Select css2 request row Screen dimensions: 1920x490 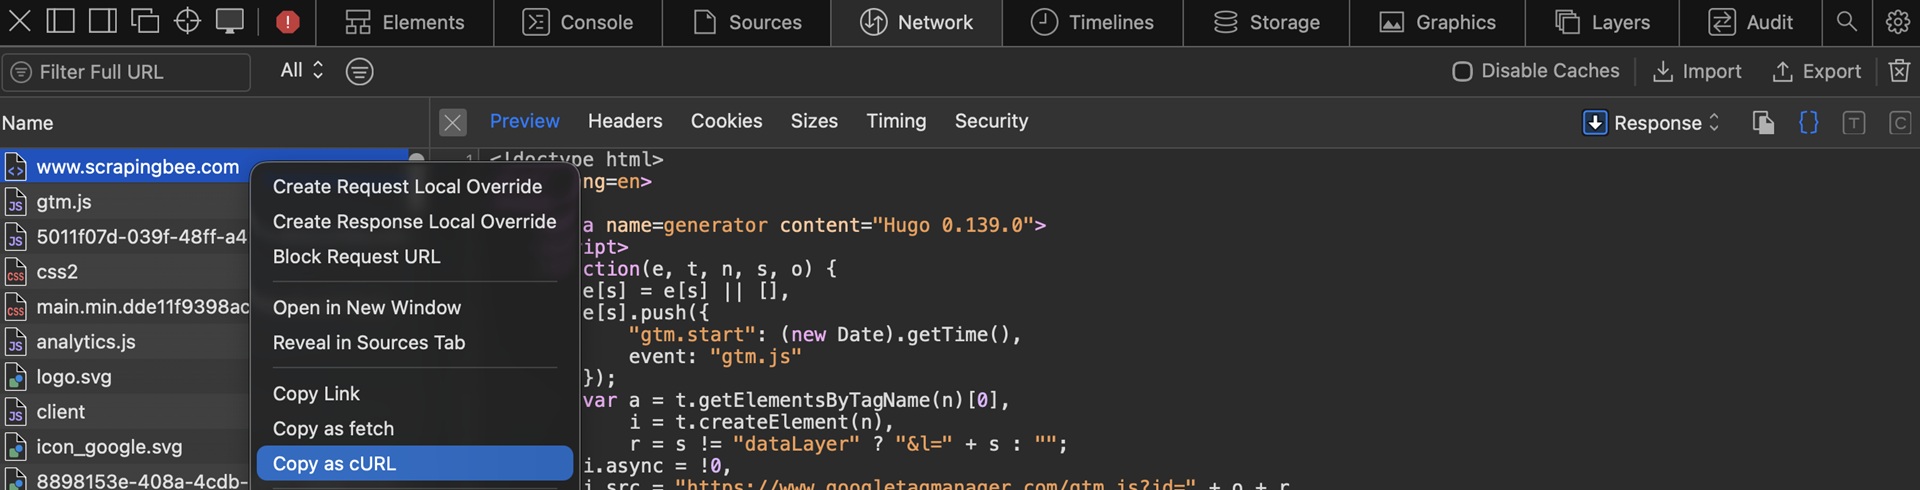tap(125, 272)
